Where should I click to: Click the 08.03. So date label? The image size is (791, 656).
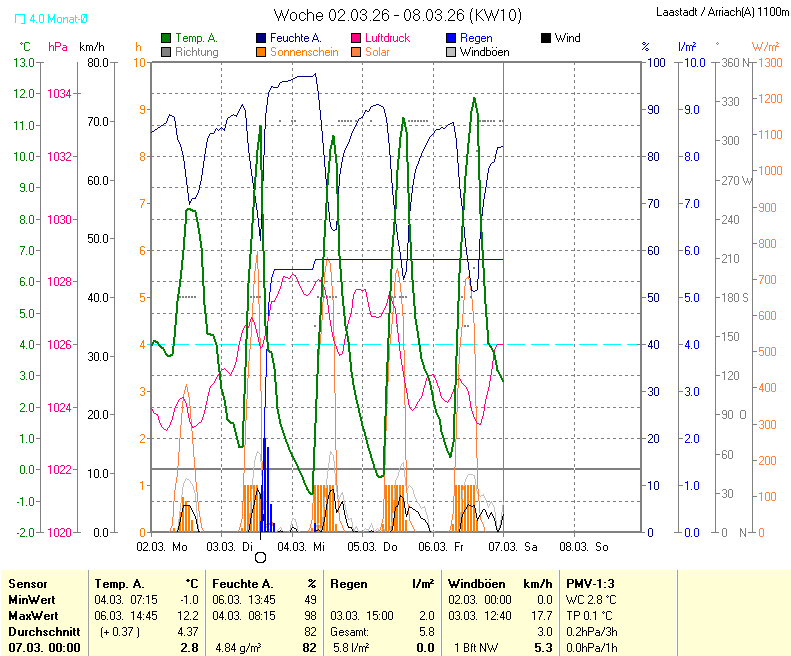tap(584, 547)
